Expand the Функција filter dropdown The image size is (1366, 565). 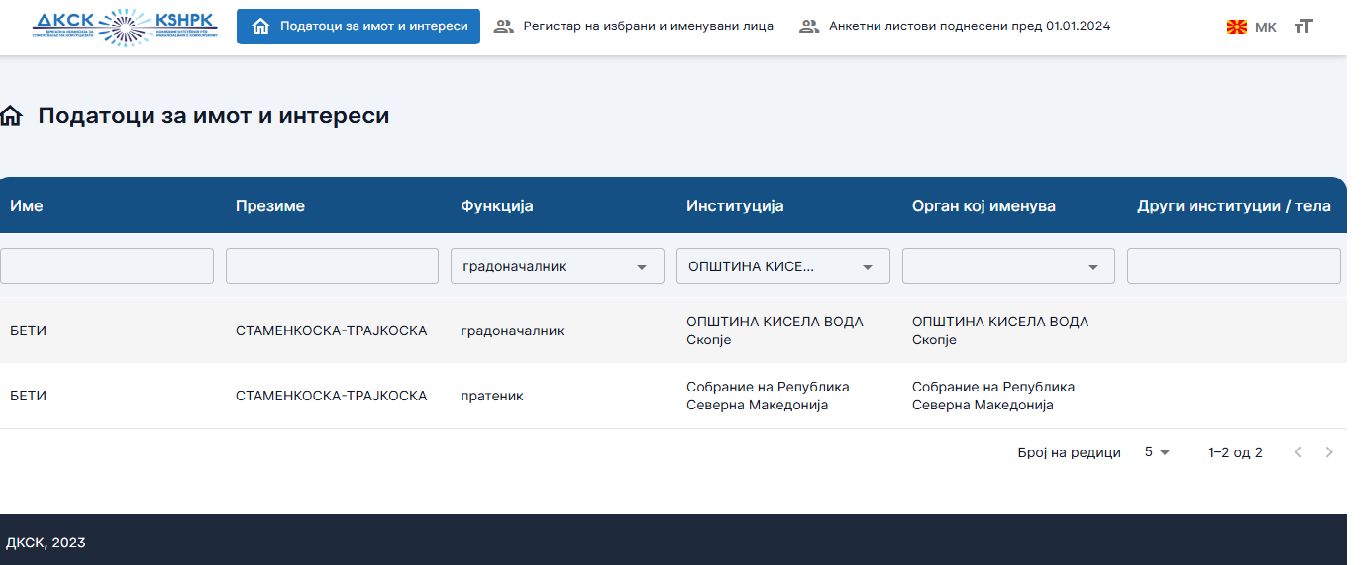641,267
